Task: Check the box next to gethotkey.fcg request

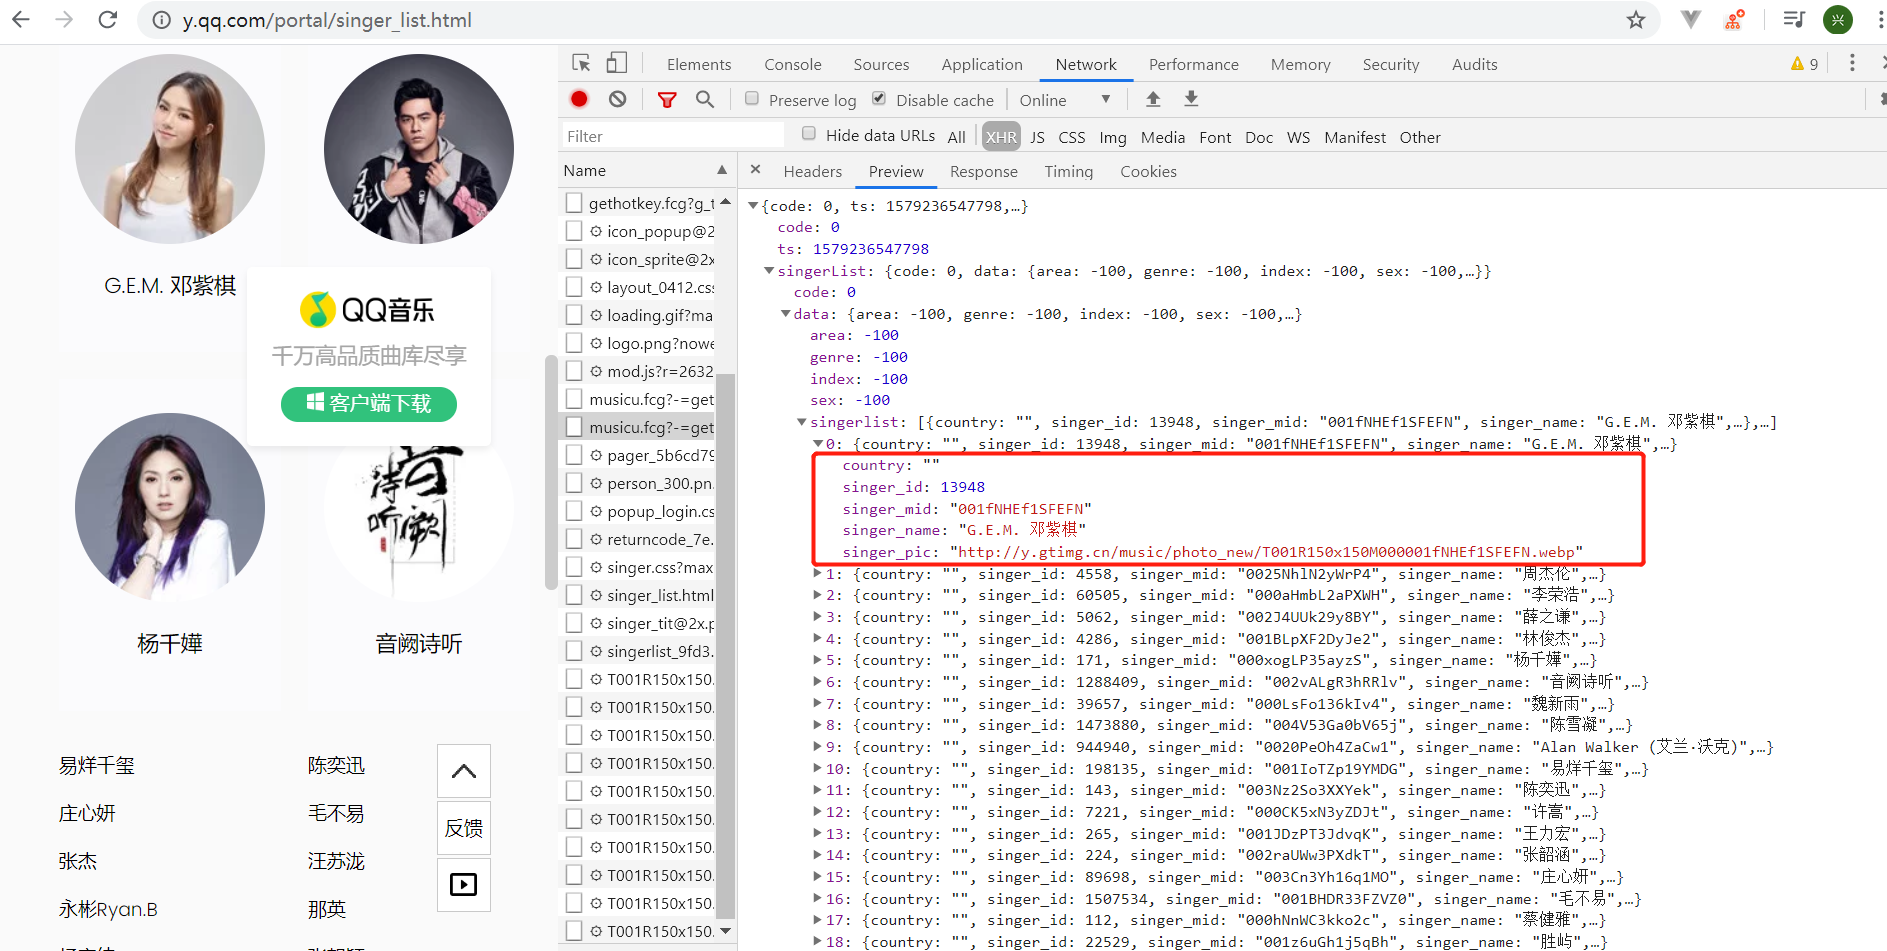Action: (x=574, y=203)
